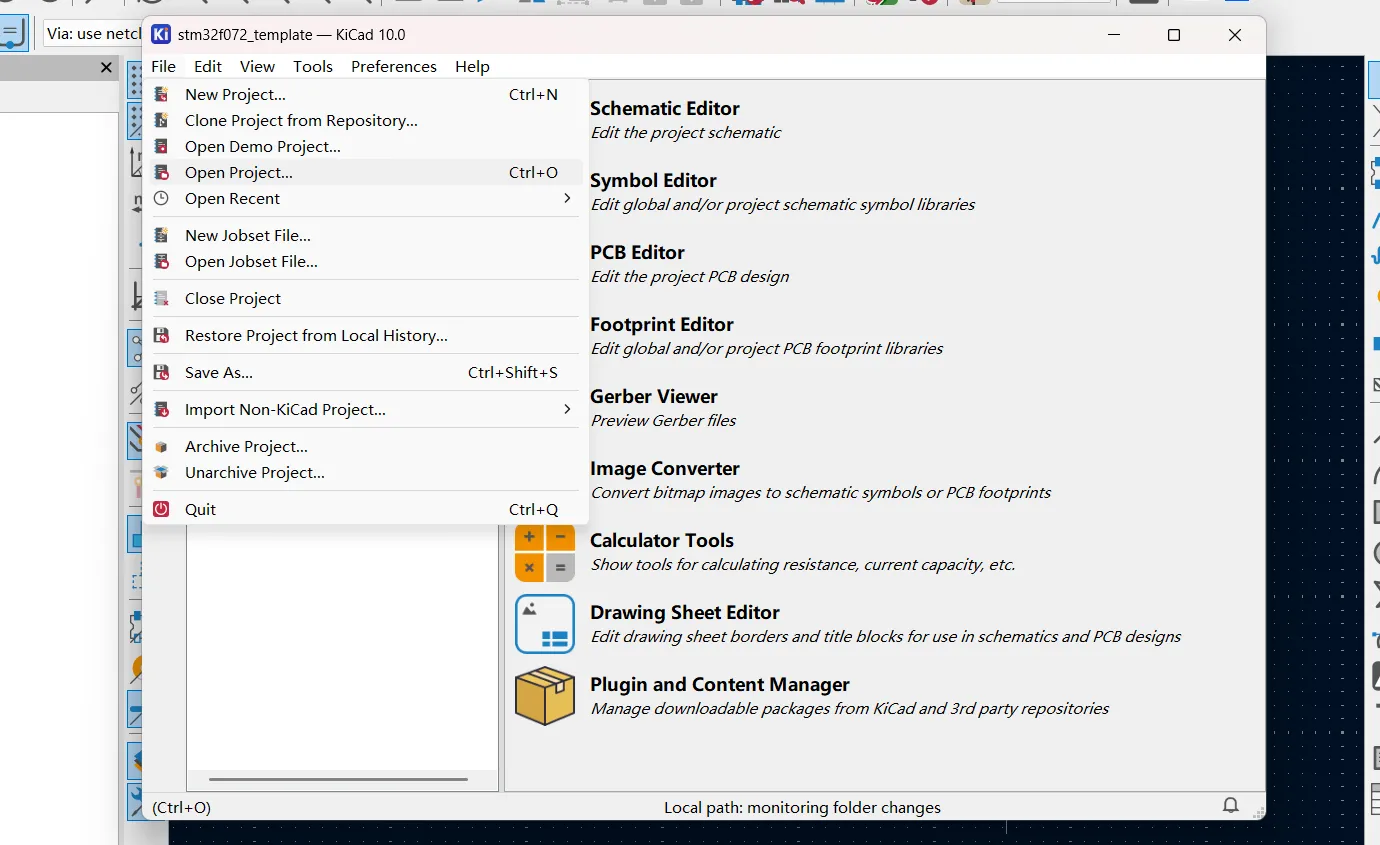Click the project files panel horizontal scrollbar
The width and height of the screenshot is (1380, 845).
[338, 779]
